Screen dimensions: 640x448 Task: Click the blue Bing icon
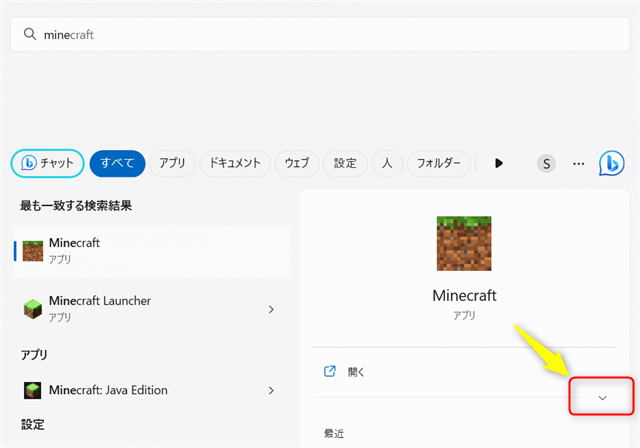coord(612,163)
